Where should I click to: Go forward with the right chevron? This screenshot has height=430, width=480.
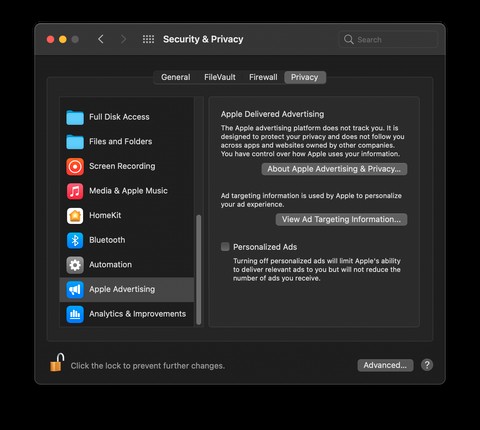pyautogui.click(x=123, y=39)
